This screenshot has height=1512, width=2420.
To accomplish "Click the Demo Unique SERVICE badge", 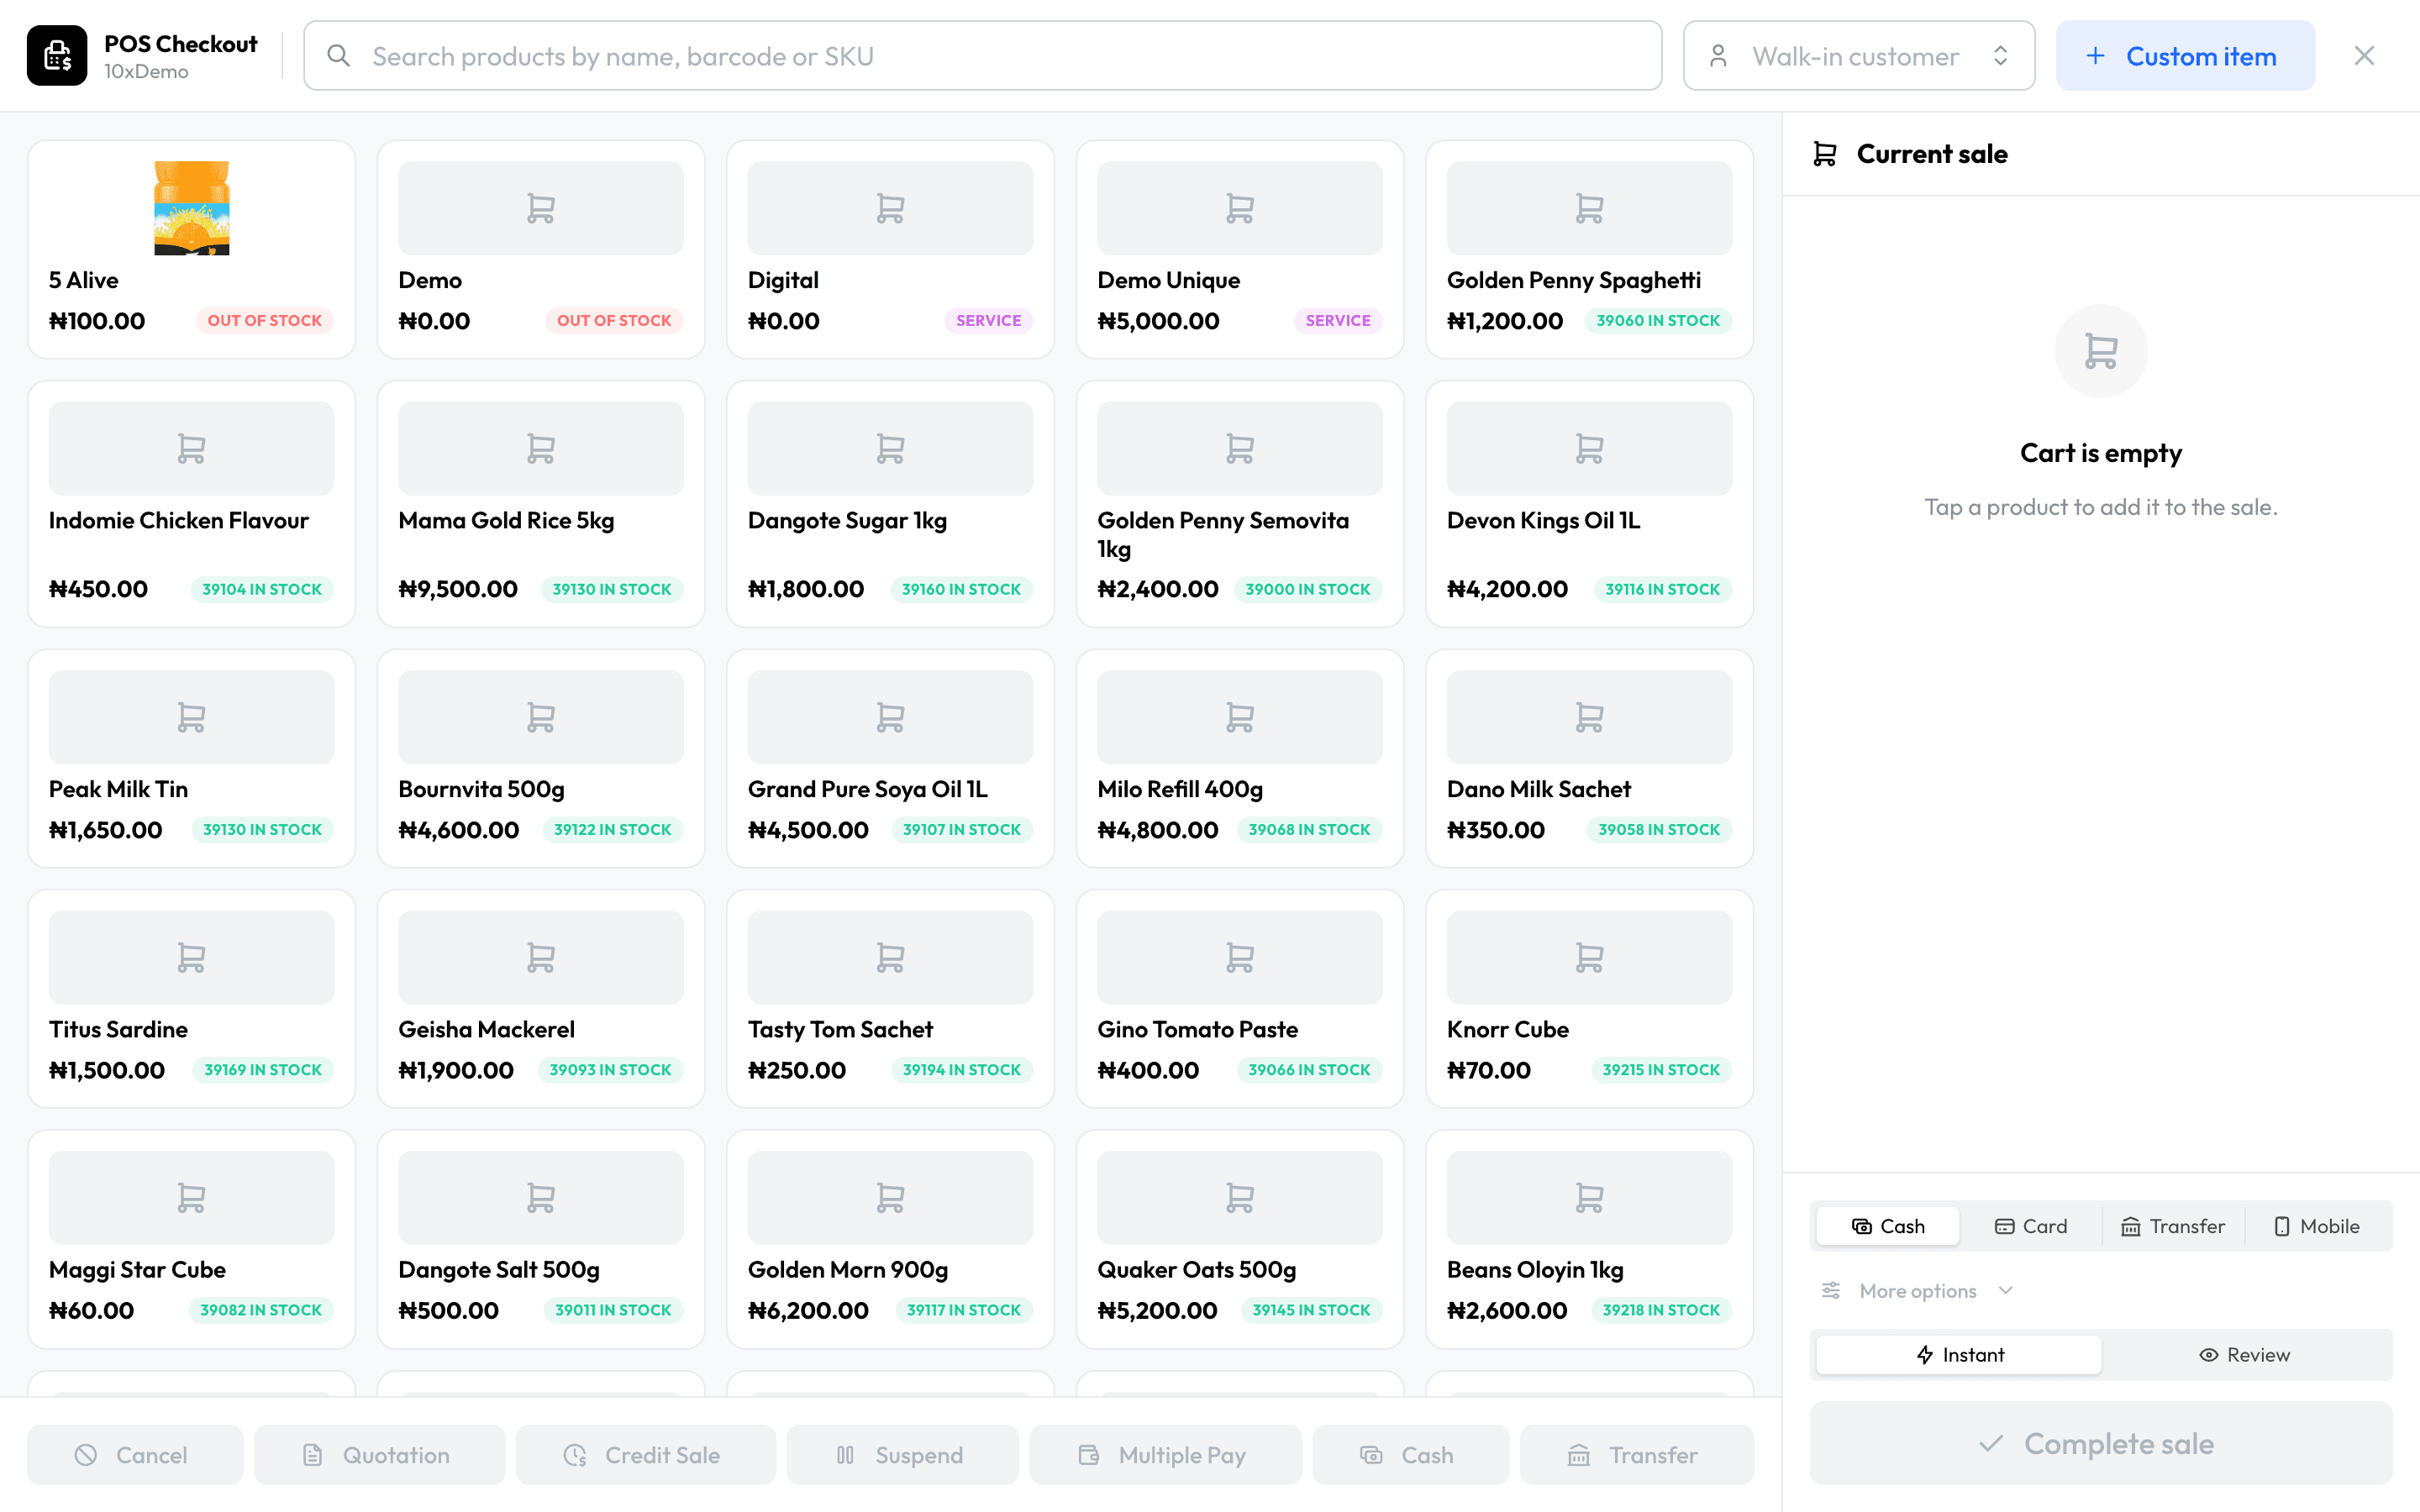I will (x=1338, y=321).
